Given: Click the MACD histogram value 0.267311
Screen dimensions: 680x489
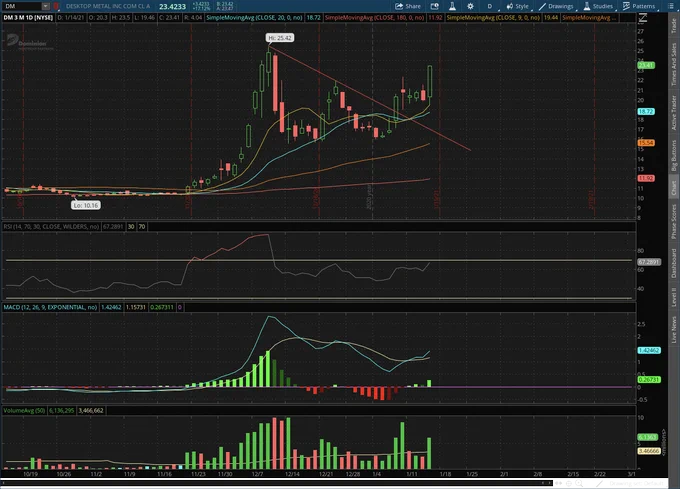Looking at the screenshot, I should 162,307.
